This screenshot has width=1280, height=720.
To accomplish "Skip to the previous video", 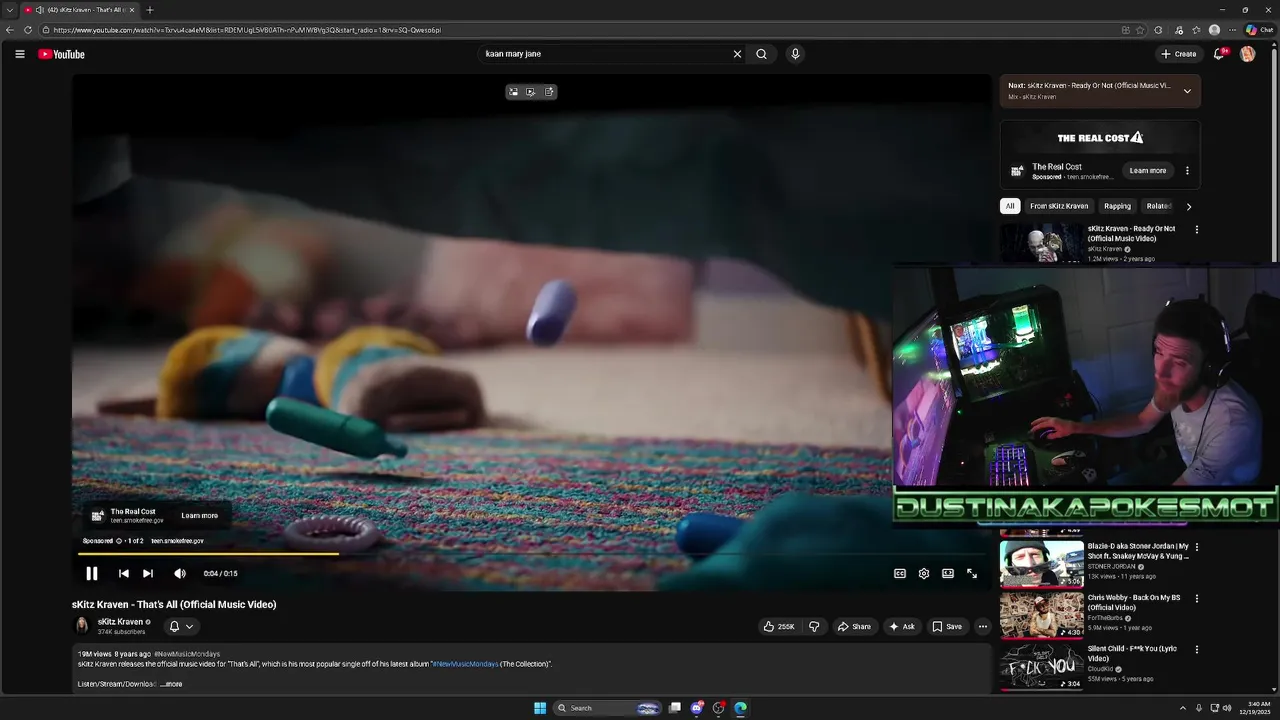I will pyautogui.click(x=123, y=573).
